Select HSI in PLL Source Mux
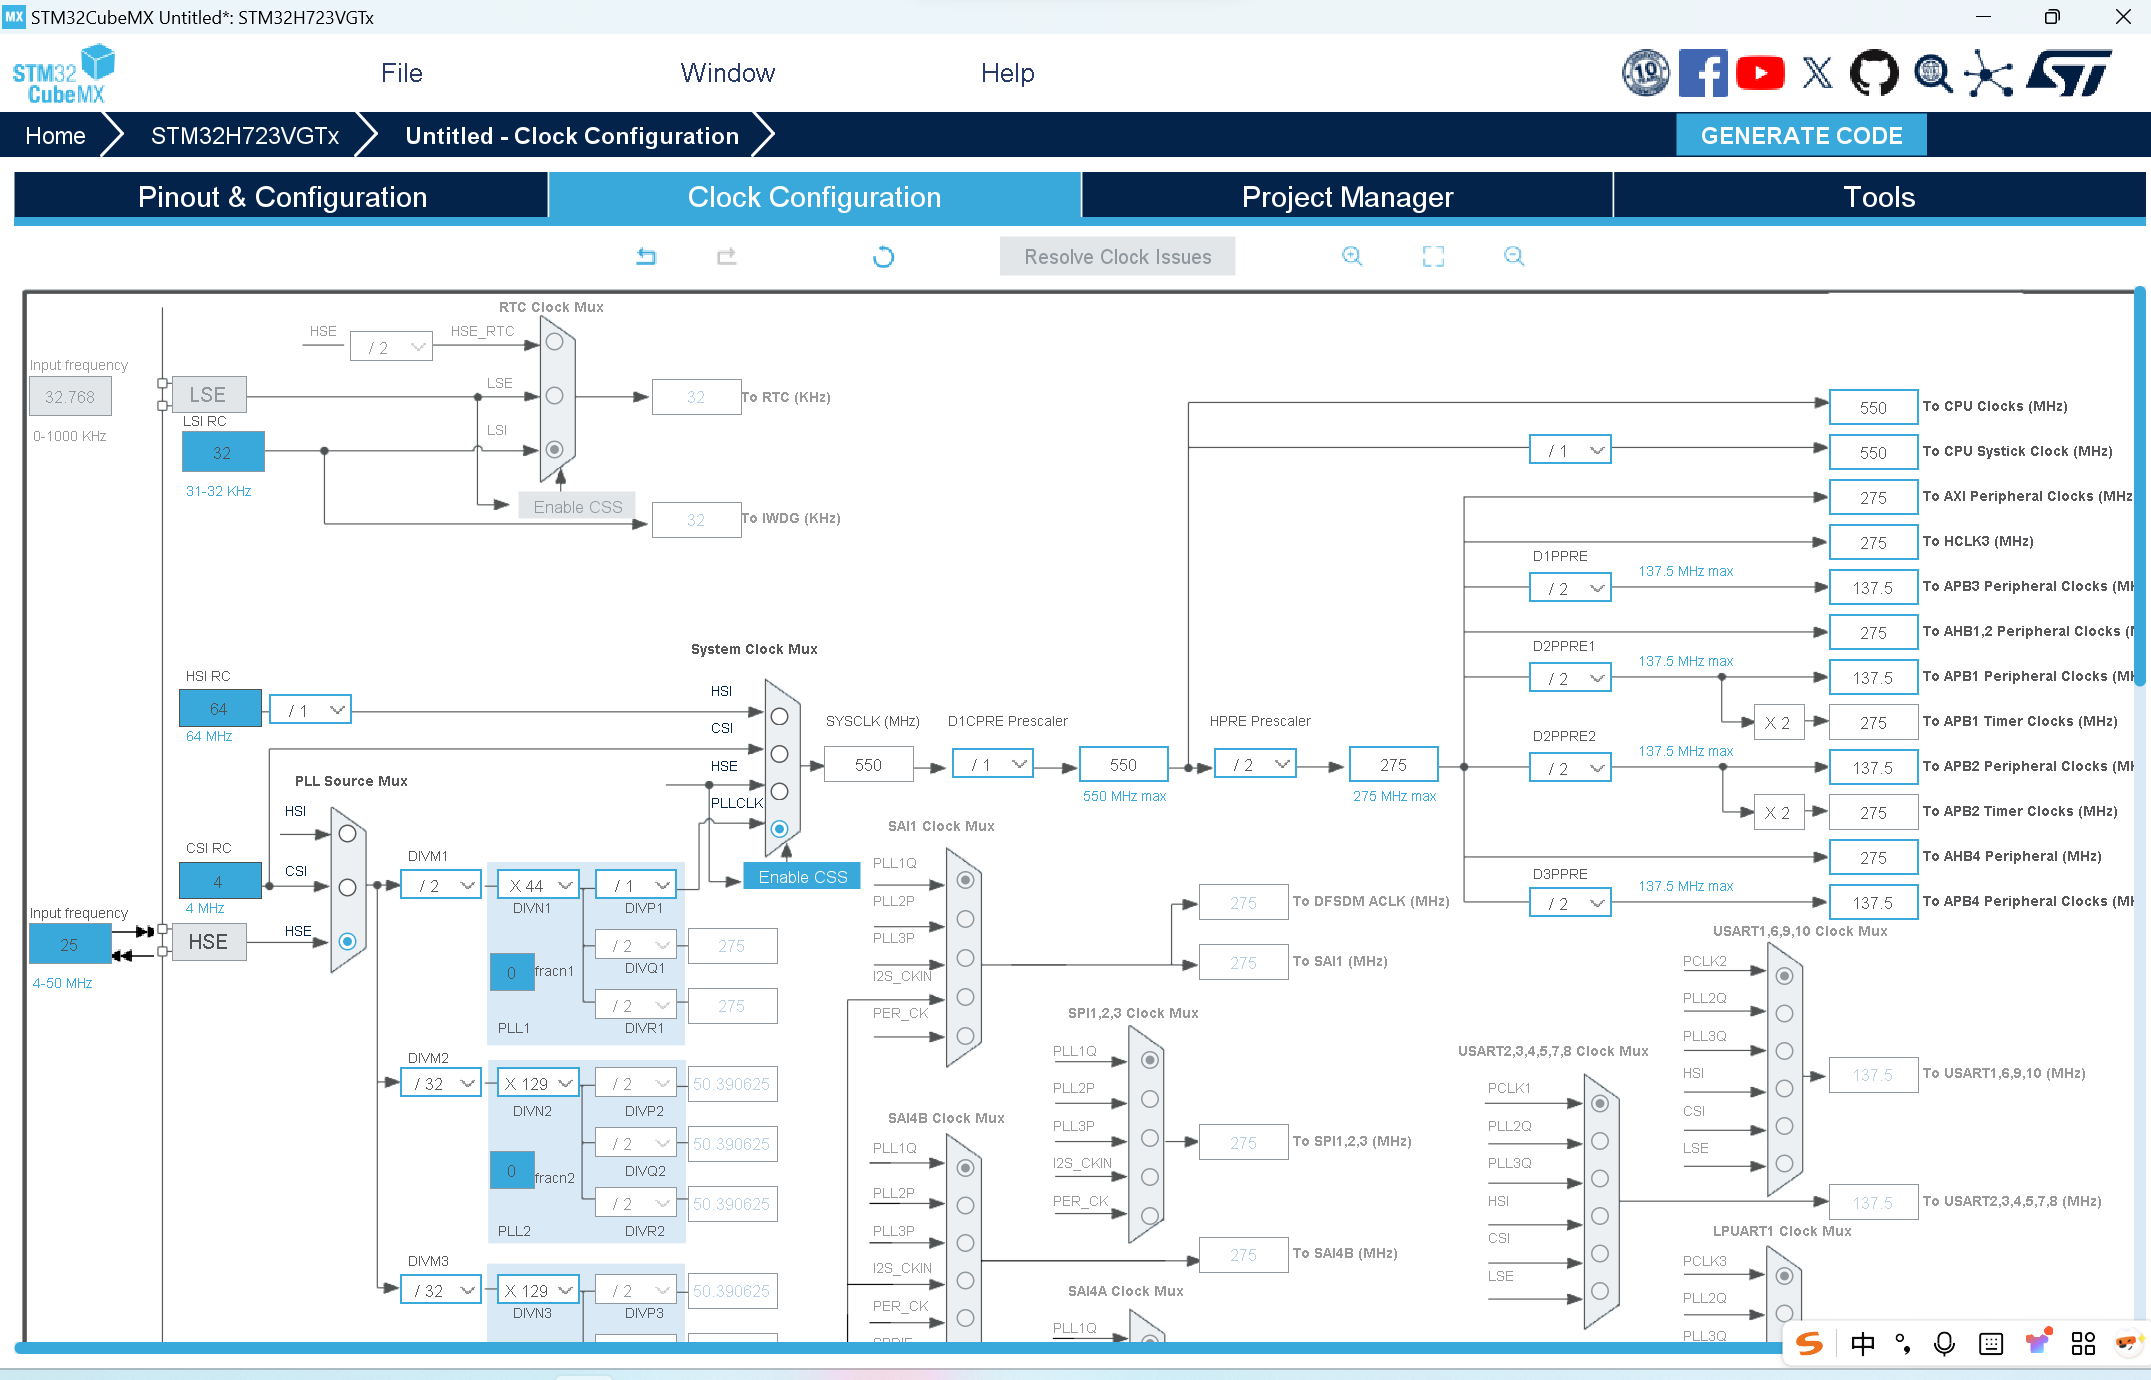This screenshot has width=2151, height=1380. (x=347, y=833)
